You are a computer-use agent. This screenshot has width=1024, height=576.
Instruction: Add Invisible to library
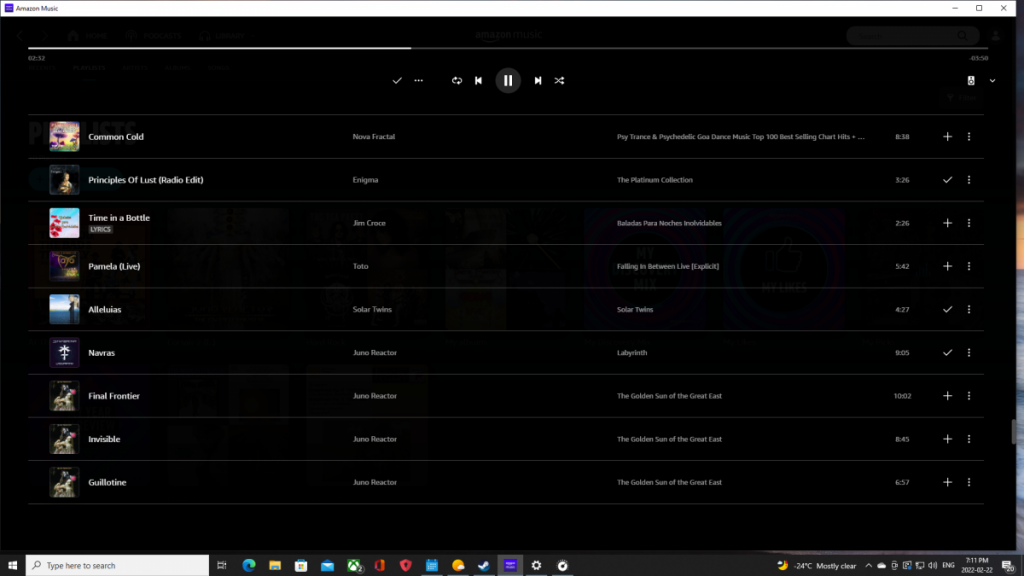coord(947,439)
